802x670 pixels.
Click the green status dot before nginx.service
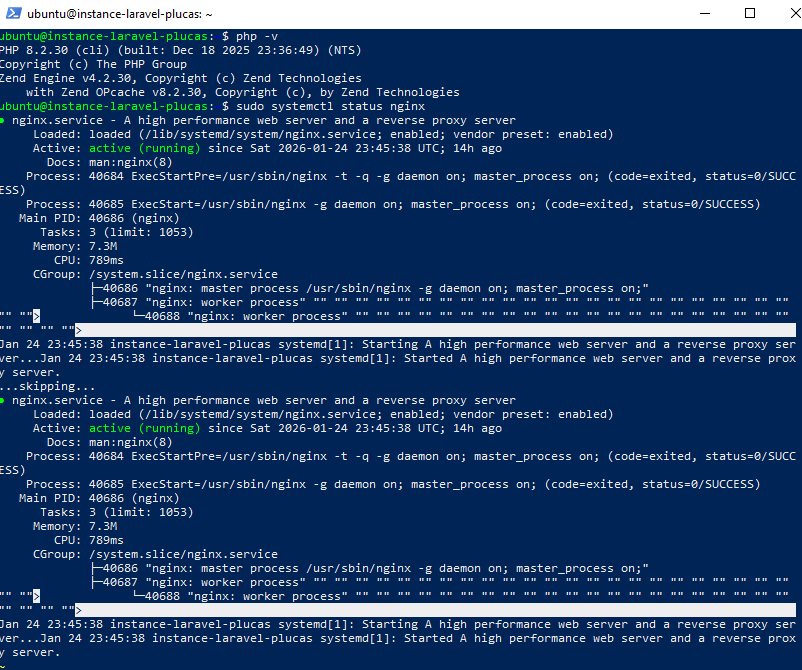tap(8, 119)
